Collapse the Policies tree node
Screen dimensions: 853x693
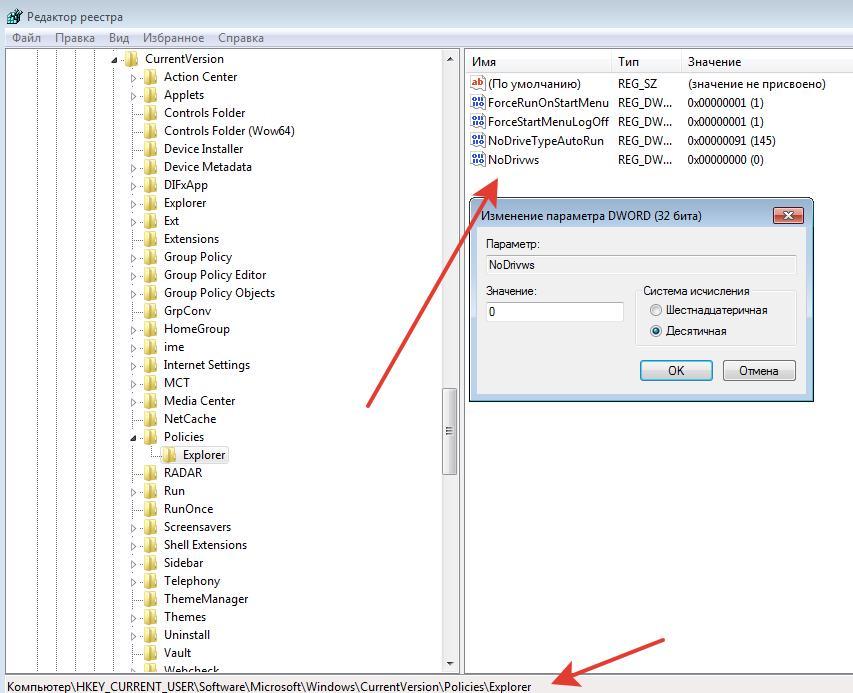[133, 437]
